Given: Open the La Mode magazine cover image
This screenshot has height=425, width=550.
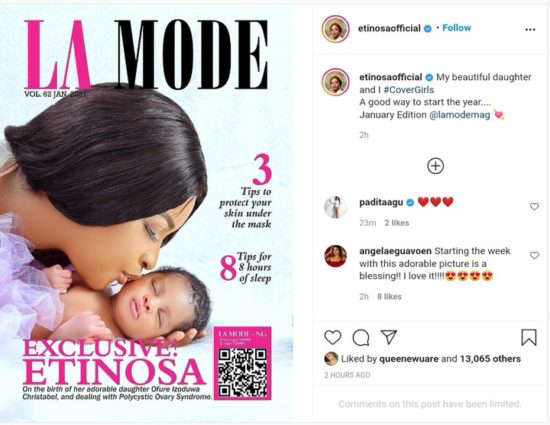Looking at the screenshot, I should pyautogui.click(x=147, y=212).
